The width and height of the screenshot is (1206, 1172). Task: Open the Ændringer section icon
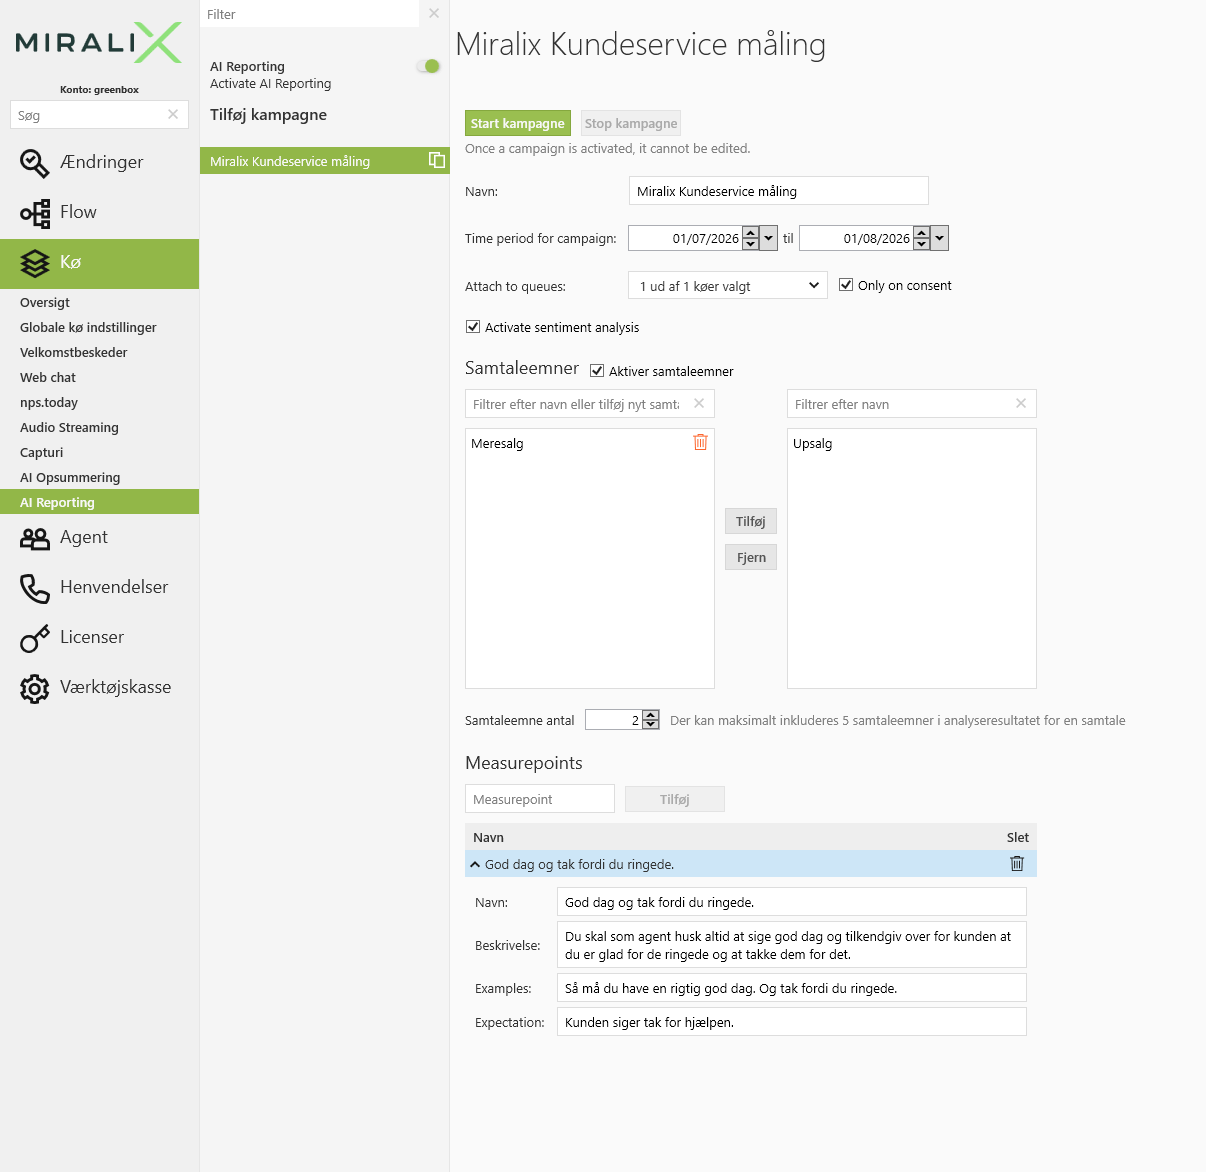point(35,163)
